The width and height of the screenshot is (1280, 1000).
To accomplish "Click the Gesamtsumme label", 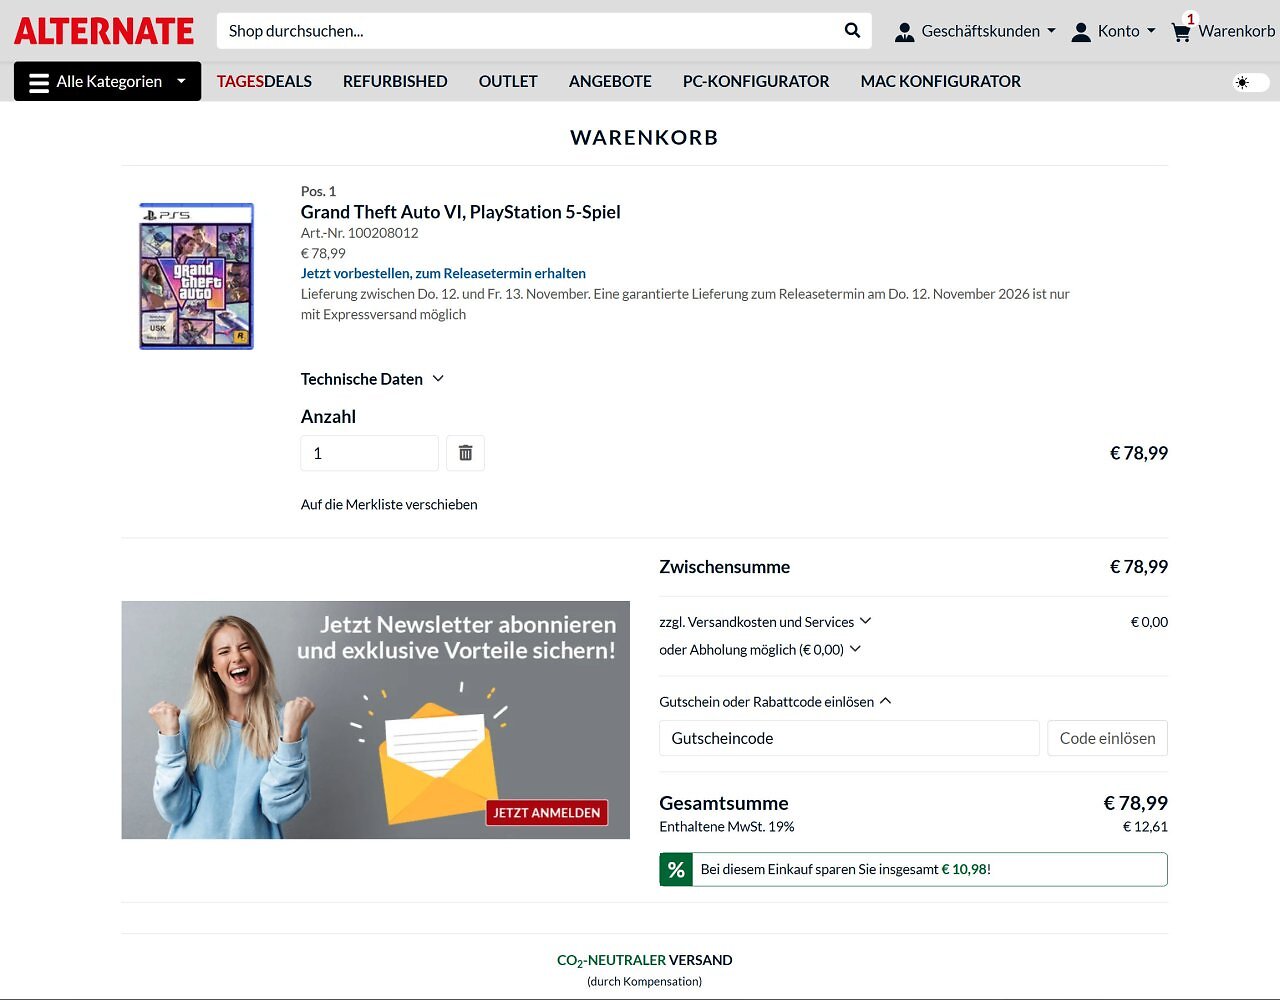I will pyautogui.click(x=724, y=803).
